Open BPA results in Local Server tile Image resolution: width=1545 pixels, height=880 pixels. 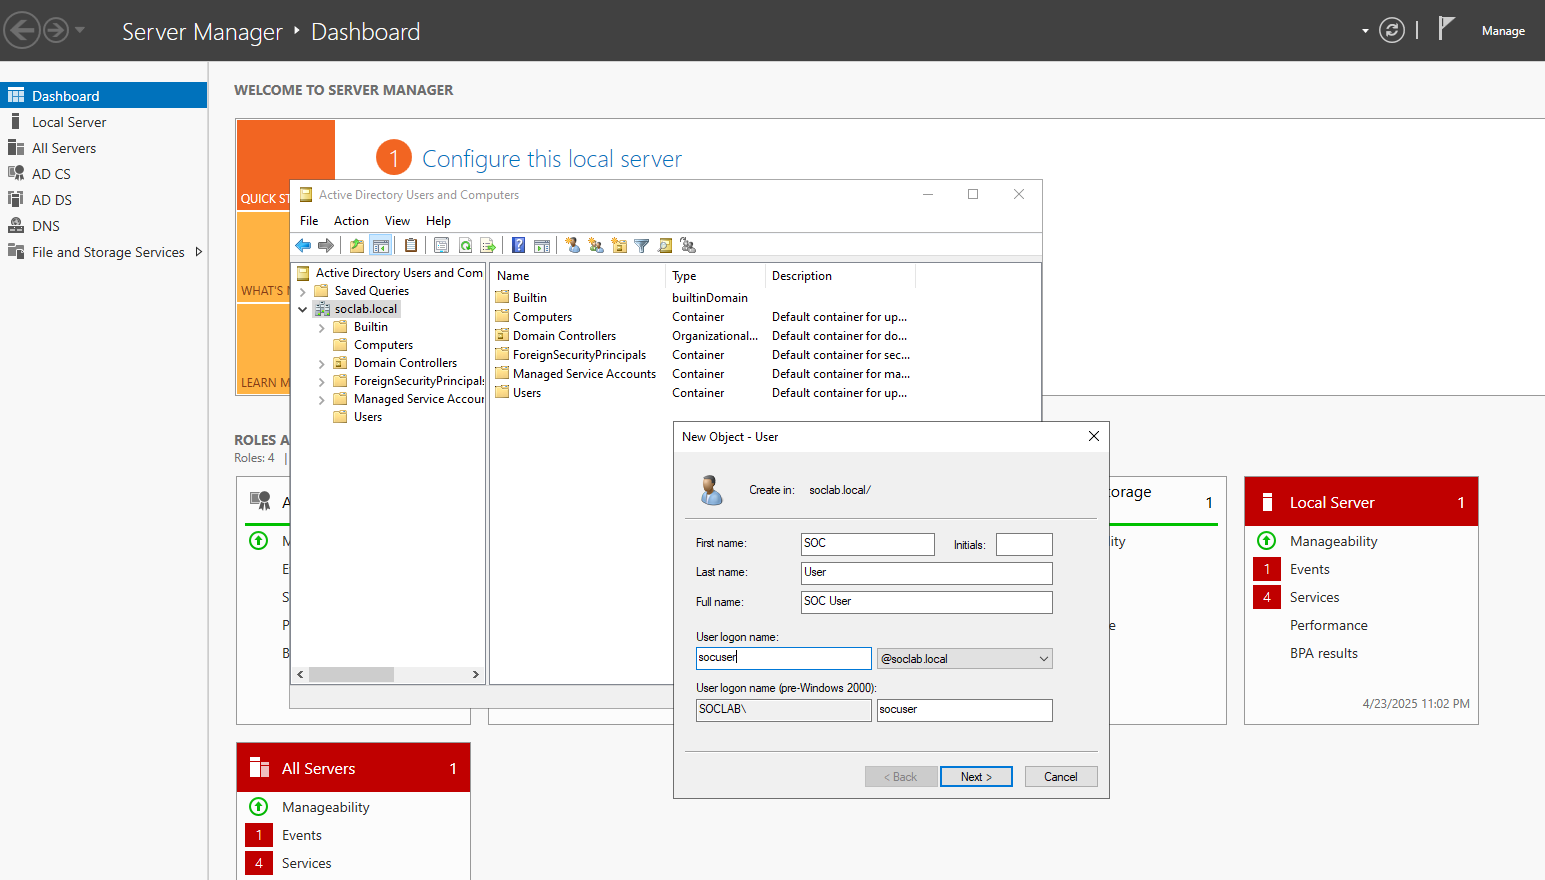[x=1324, y=653]
